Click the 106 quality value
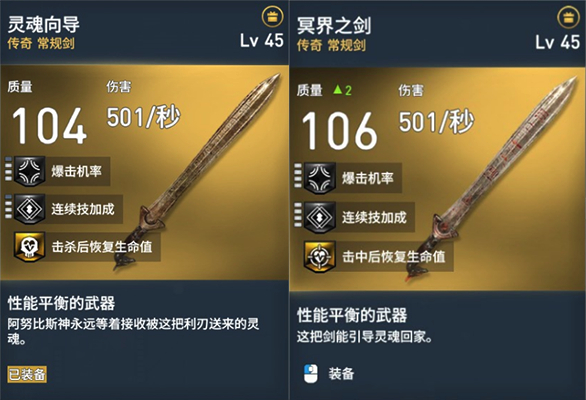Image resolution: width=586 pixels, height=400 pixels. click(x=339, y=131)
